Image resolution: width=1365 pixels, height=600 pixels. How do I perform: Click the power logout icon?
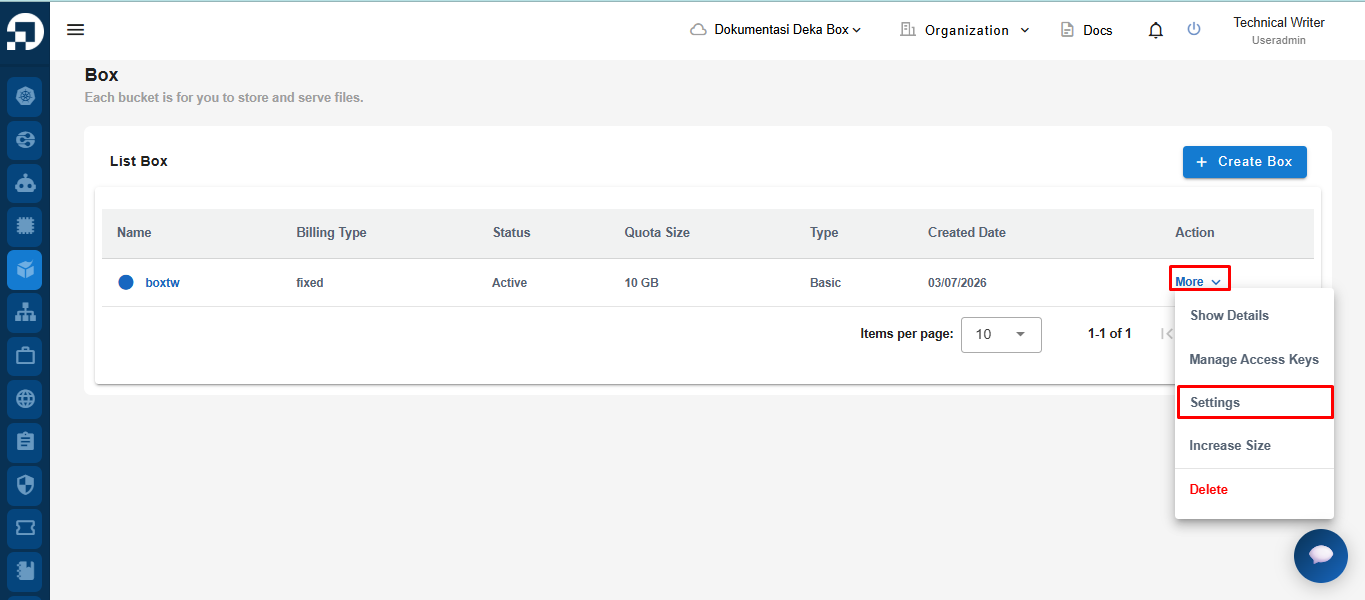click(1194, 29)
